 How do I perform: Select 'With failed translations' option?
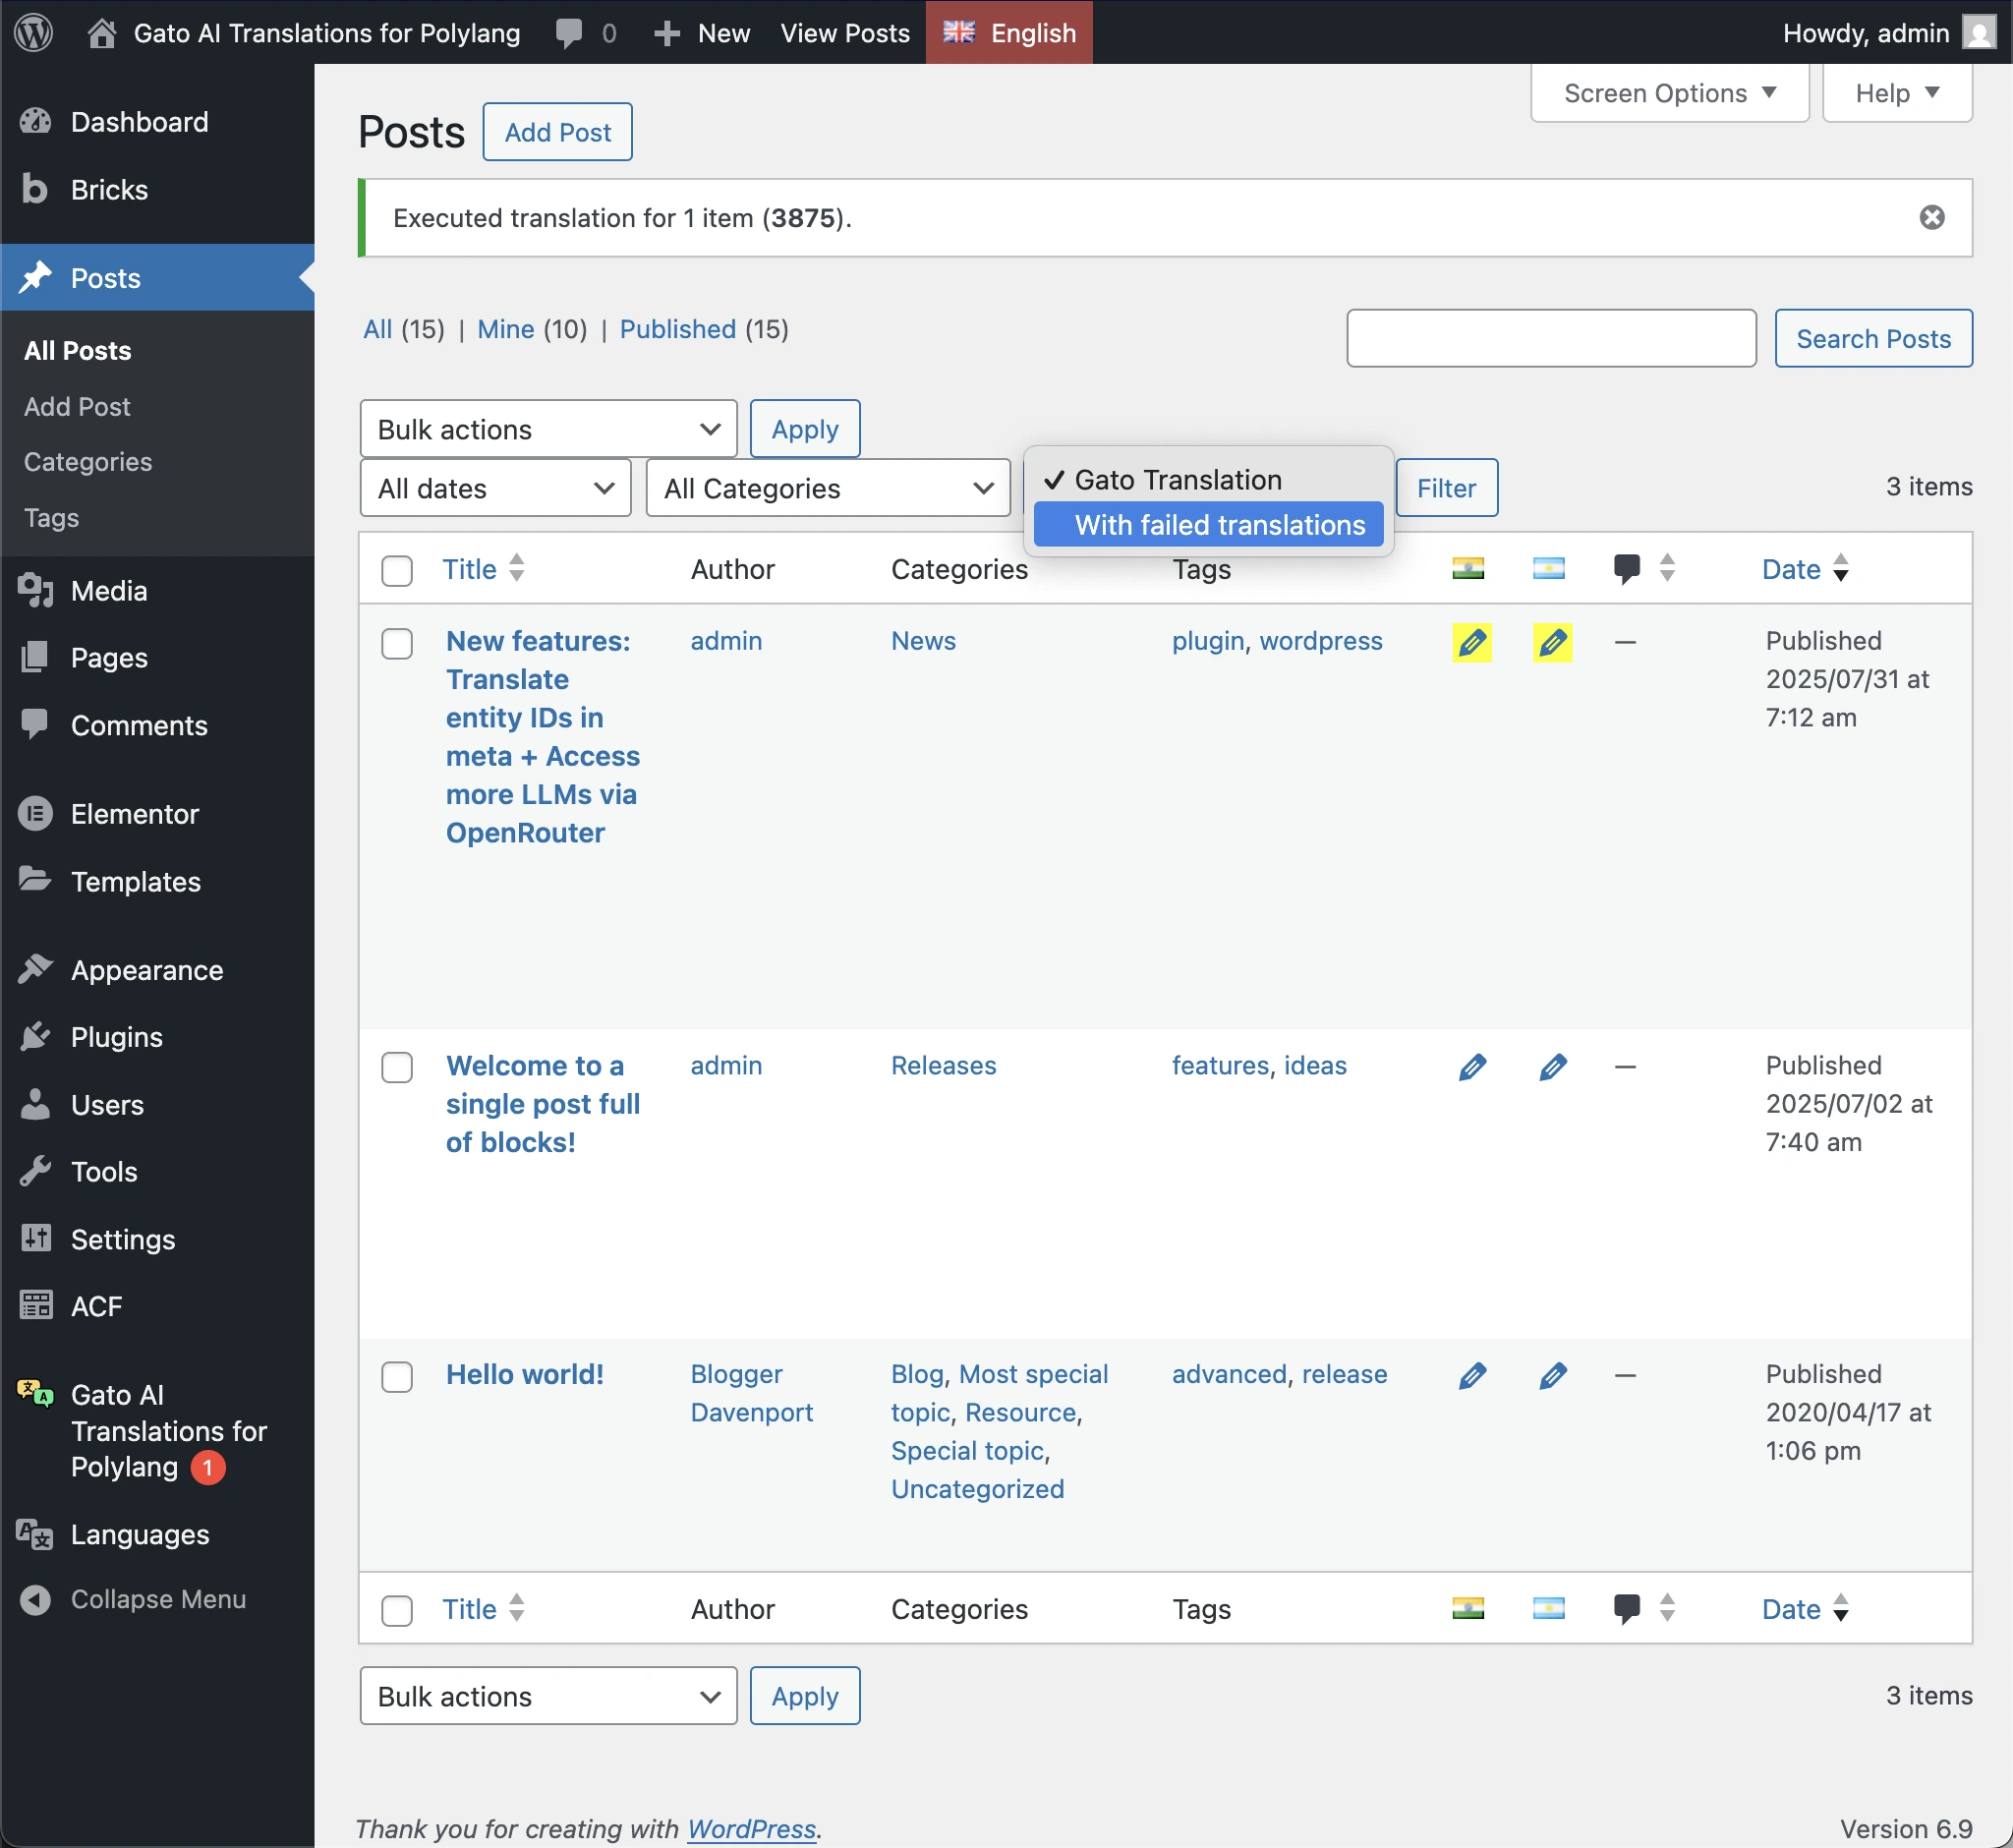tap(1217, 525)
